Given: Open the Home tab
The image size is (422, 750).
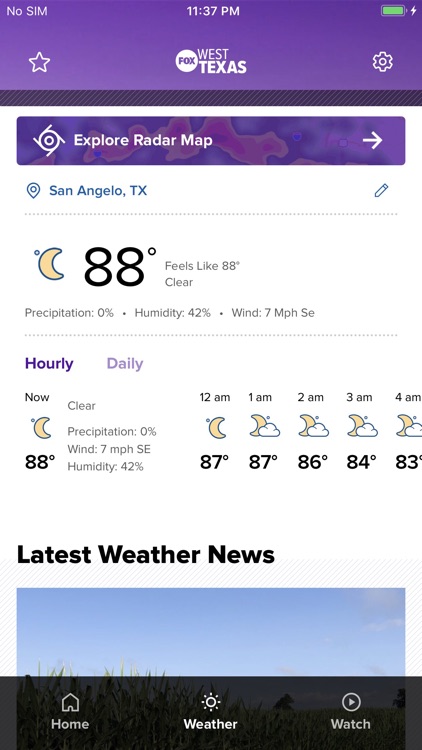Looking at the screenshot, I should [70, 712].
